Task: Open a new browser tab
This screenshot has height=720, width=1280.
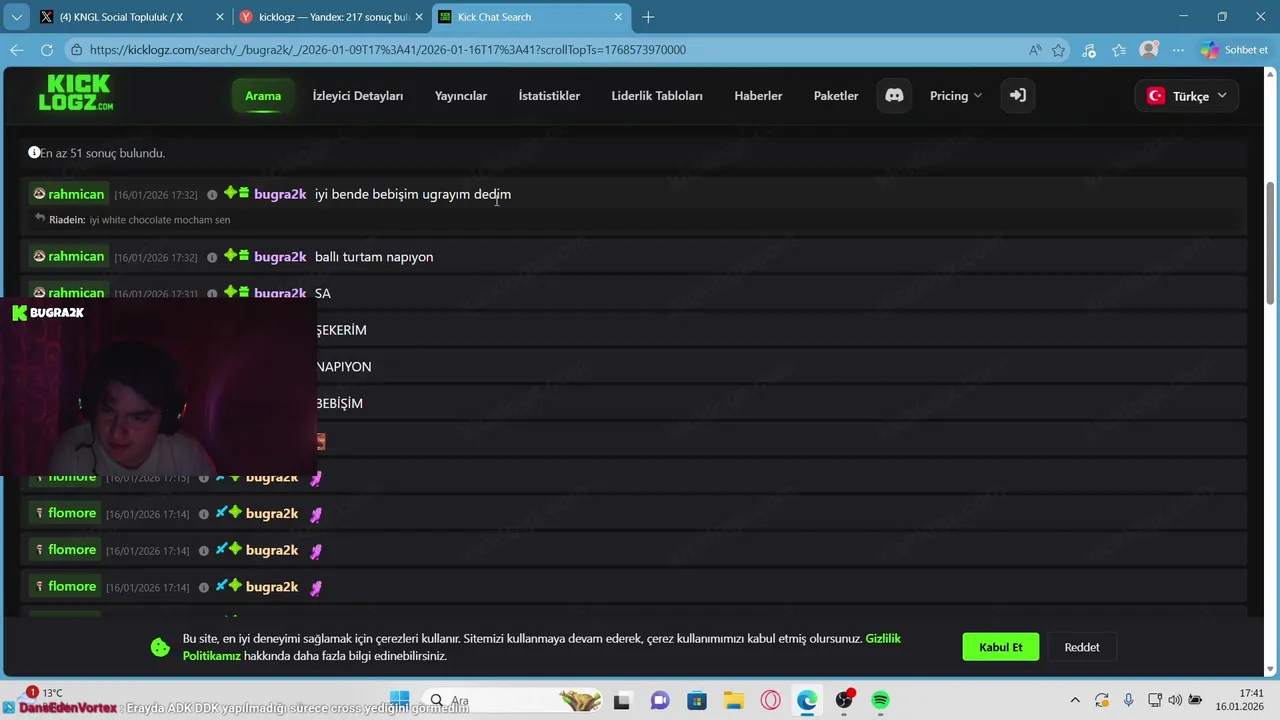Action: point(648,17)
